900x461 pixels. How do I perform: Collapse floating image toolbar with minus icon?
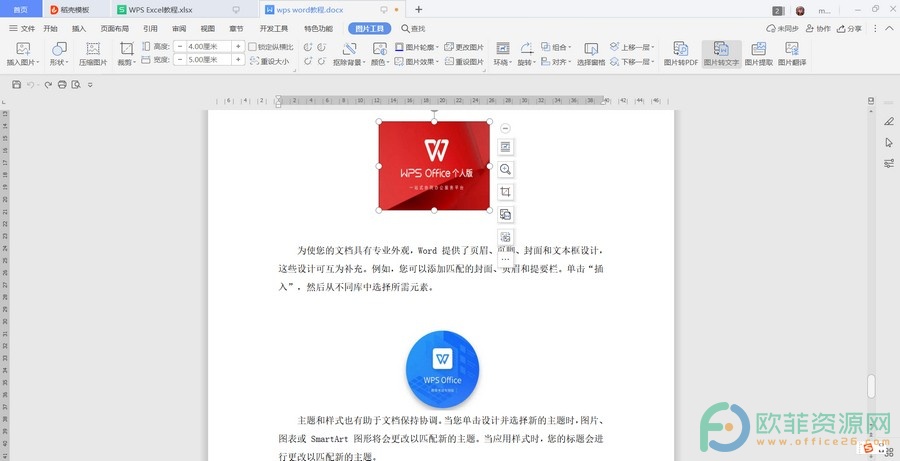505,129
